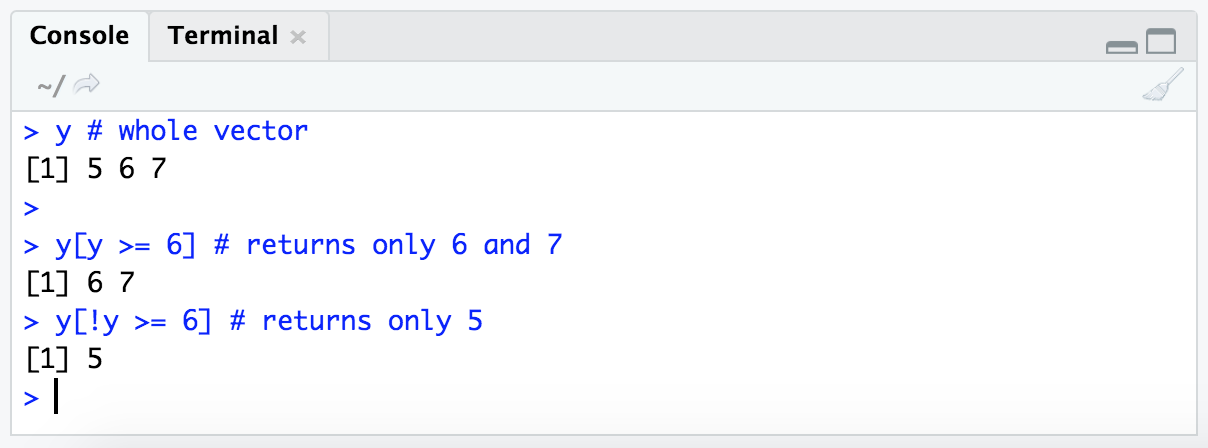Click the output line '[1] 5'
1208x448 pixels.
tap(63, 360)
